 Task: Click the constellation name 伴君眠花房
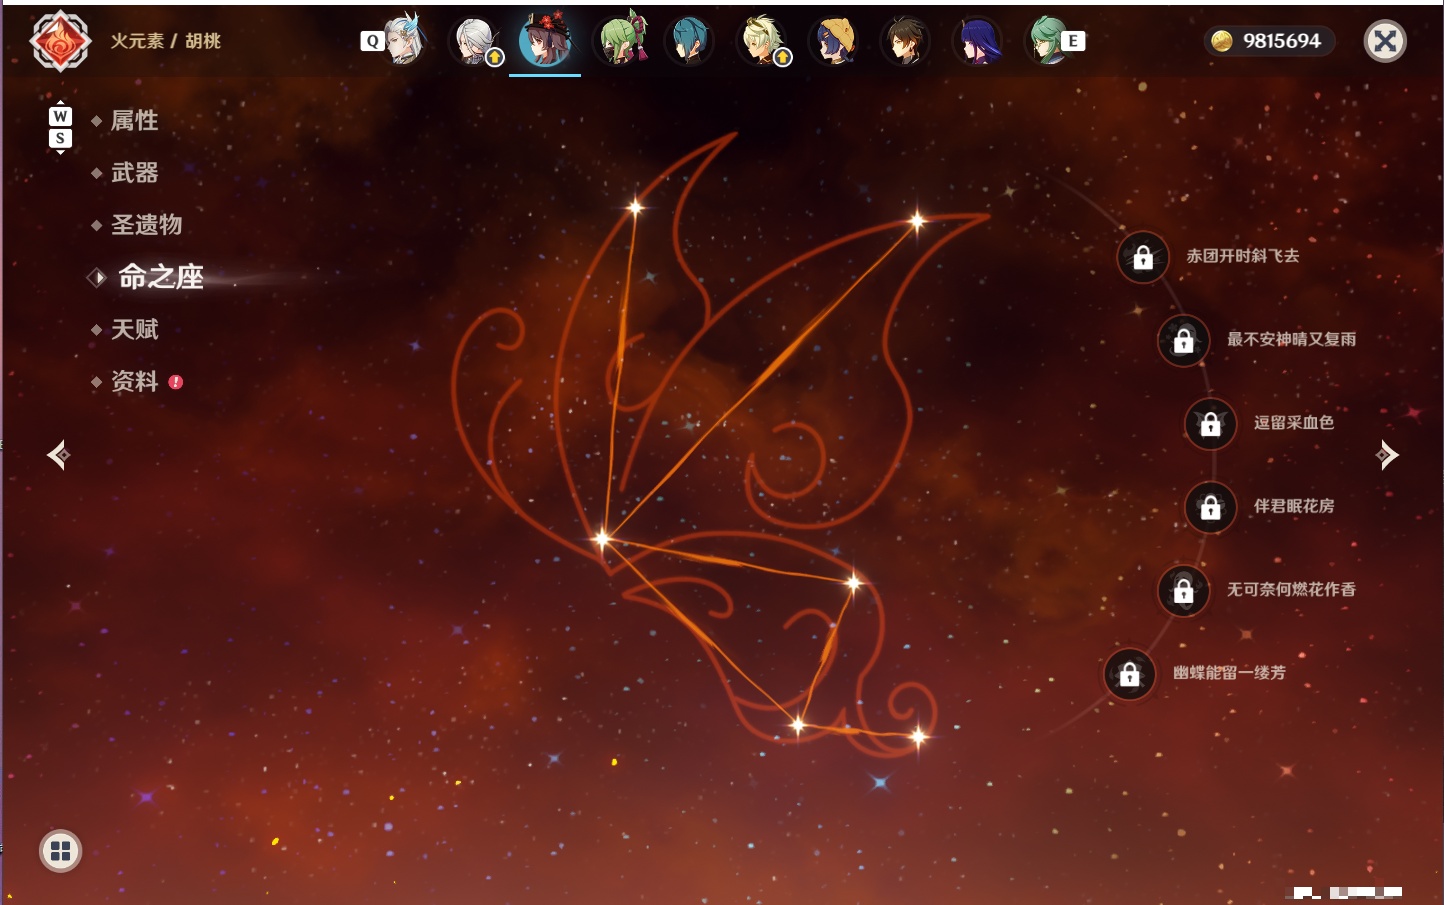[1294, 506]
